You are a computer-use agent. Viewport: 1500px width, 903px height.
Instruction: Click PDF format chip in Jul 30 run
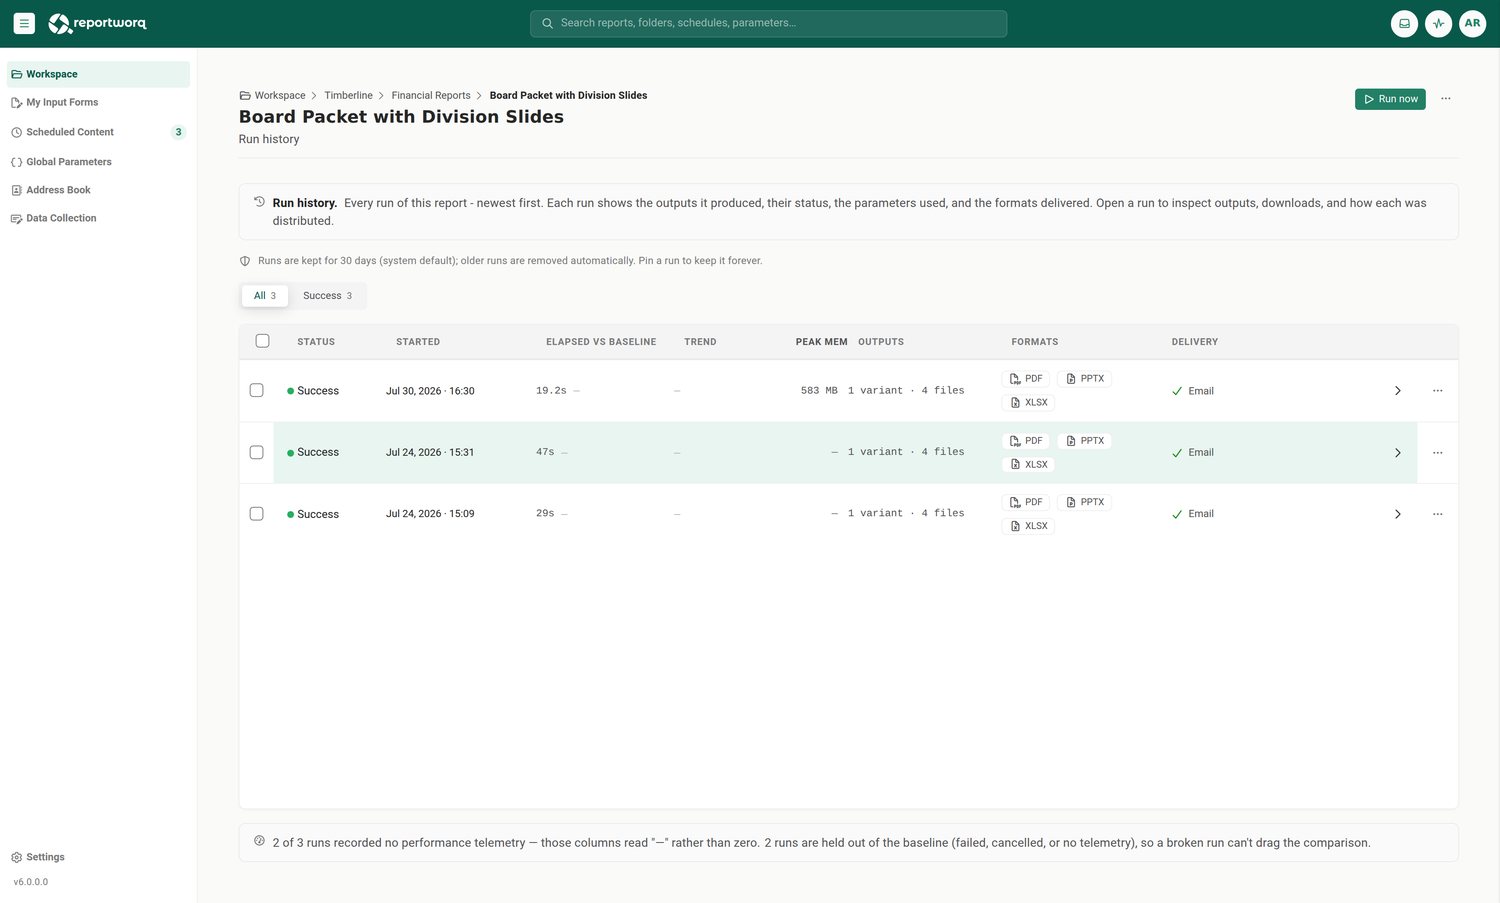point(1026,379)
